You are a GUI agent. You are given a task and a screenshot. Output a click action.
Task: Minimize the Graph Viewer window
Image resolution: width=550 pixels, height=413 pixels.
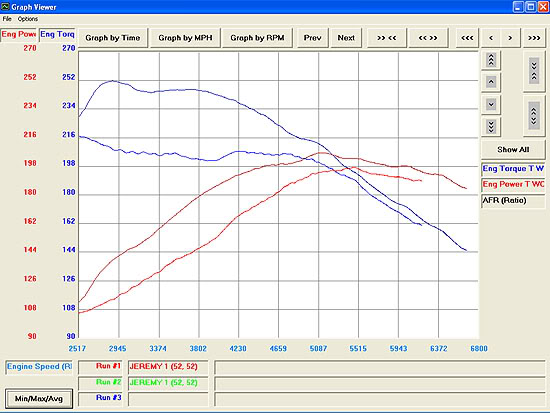(x=519, y=7)
